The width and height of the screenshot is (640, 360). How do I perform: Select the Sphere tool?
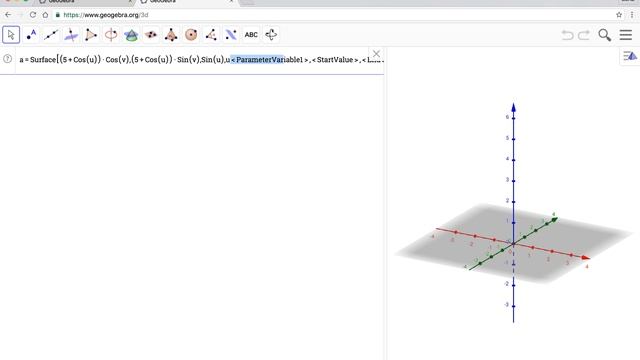(191, 35)
